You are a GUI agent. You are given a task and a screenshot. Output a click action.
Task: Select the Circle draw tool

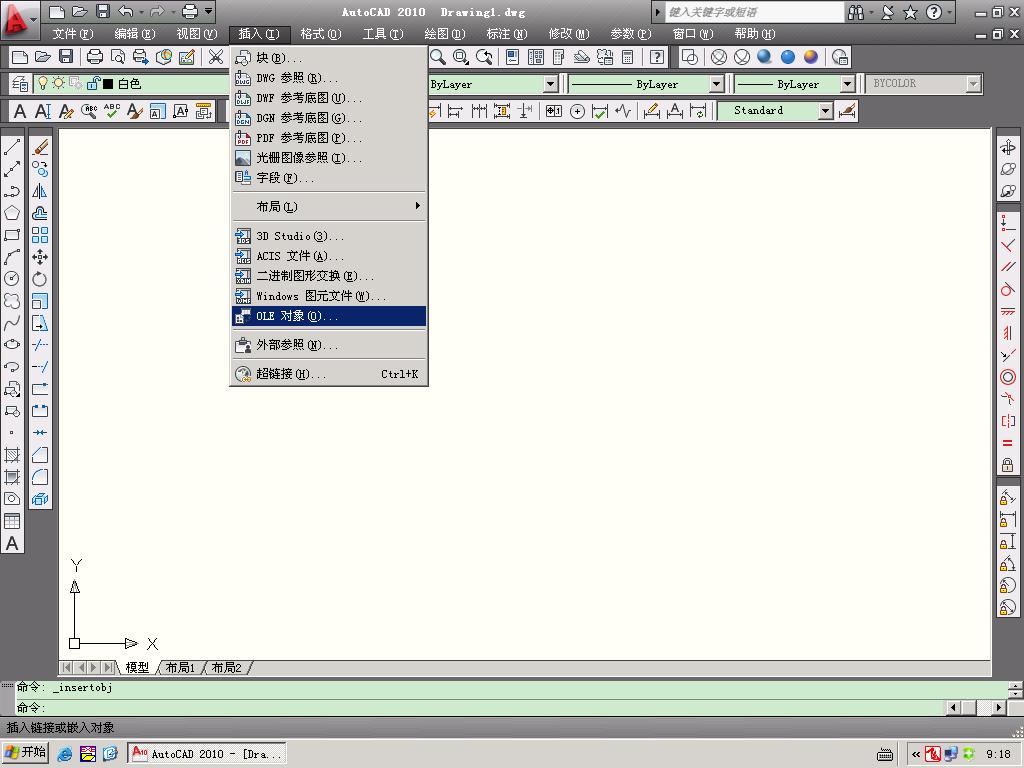(12, 279)
